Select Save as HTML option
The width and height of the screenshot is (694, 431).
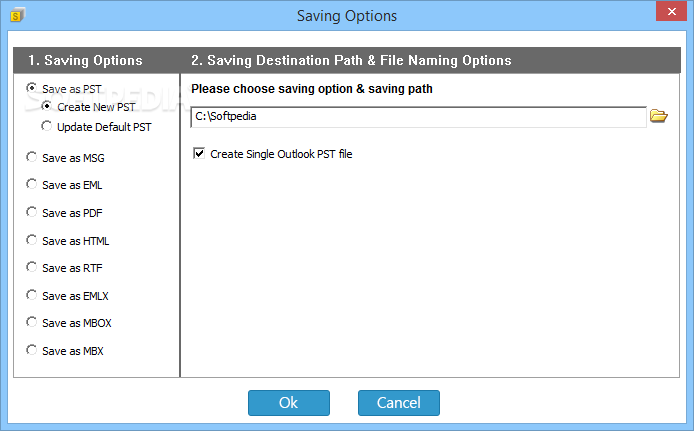(x=32, y=240)
